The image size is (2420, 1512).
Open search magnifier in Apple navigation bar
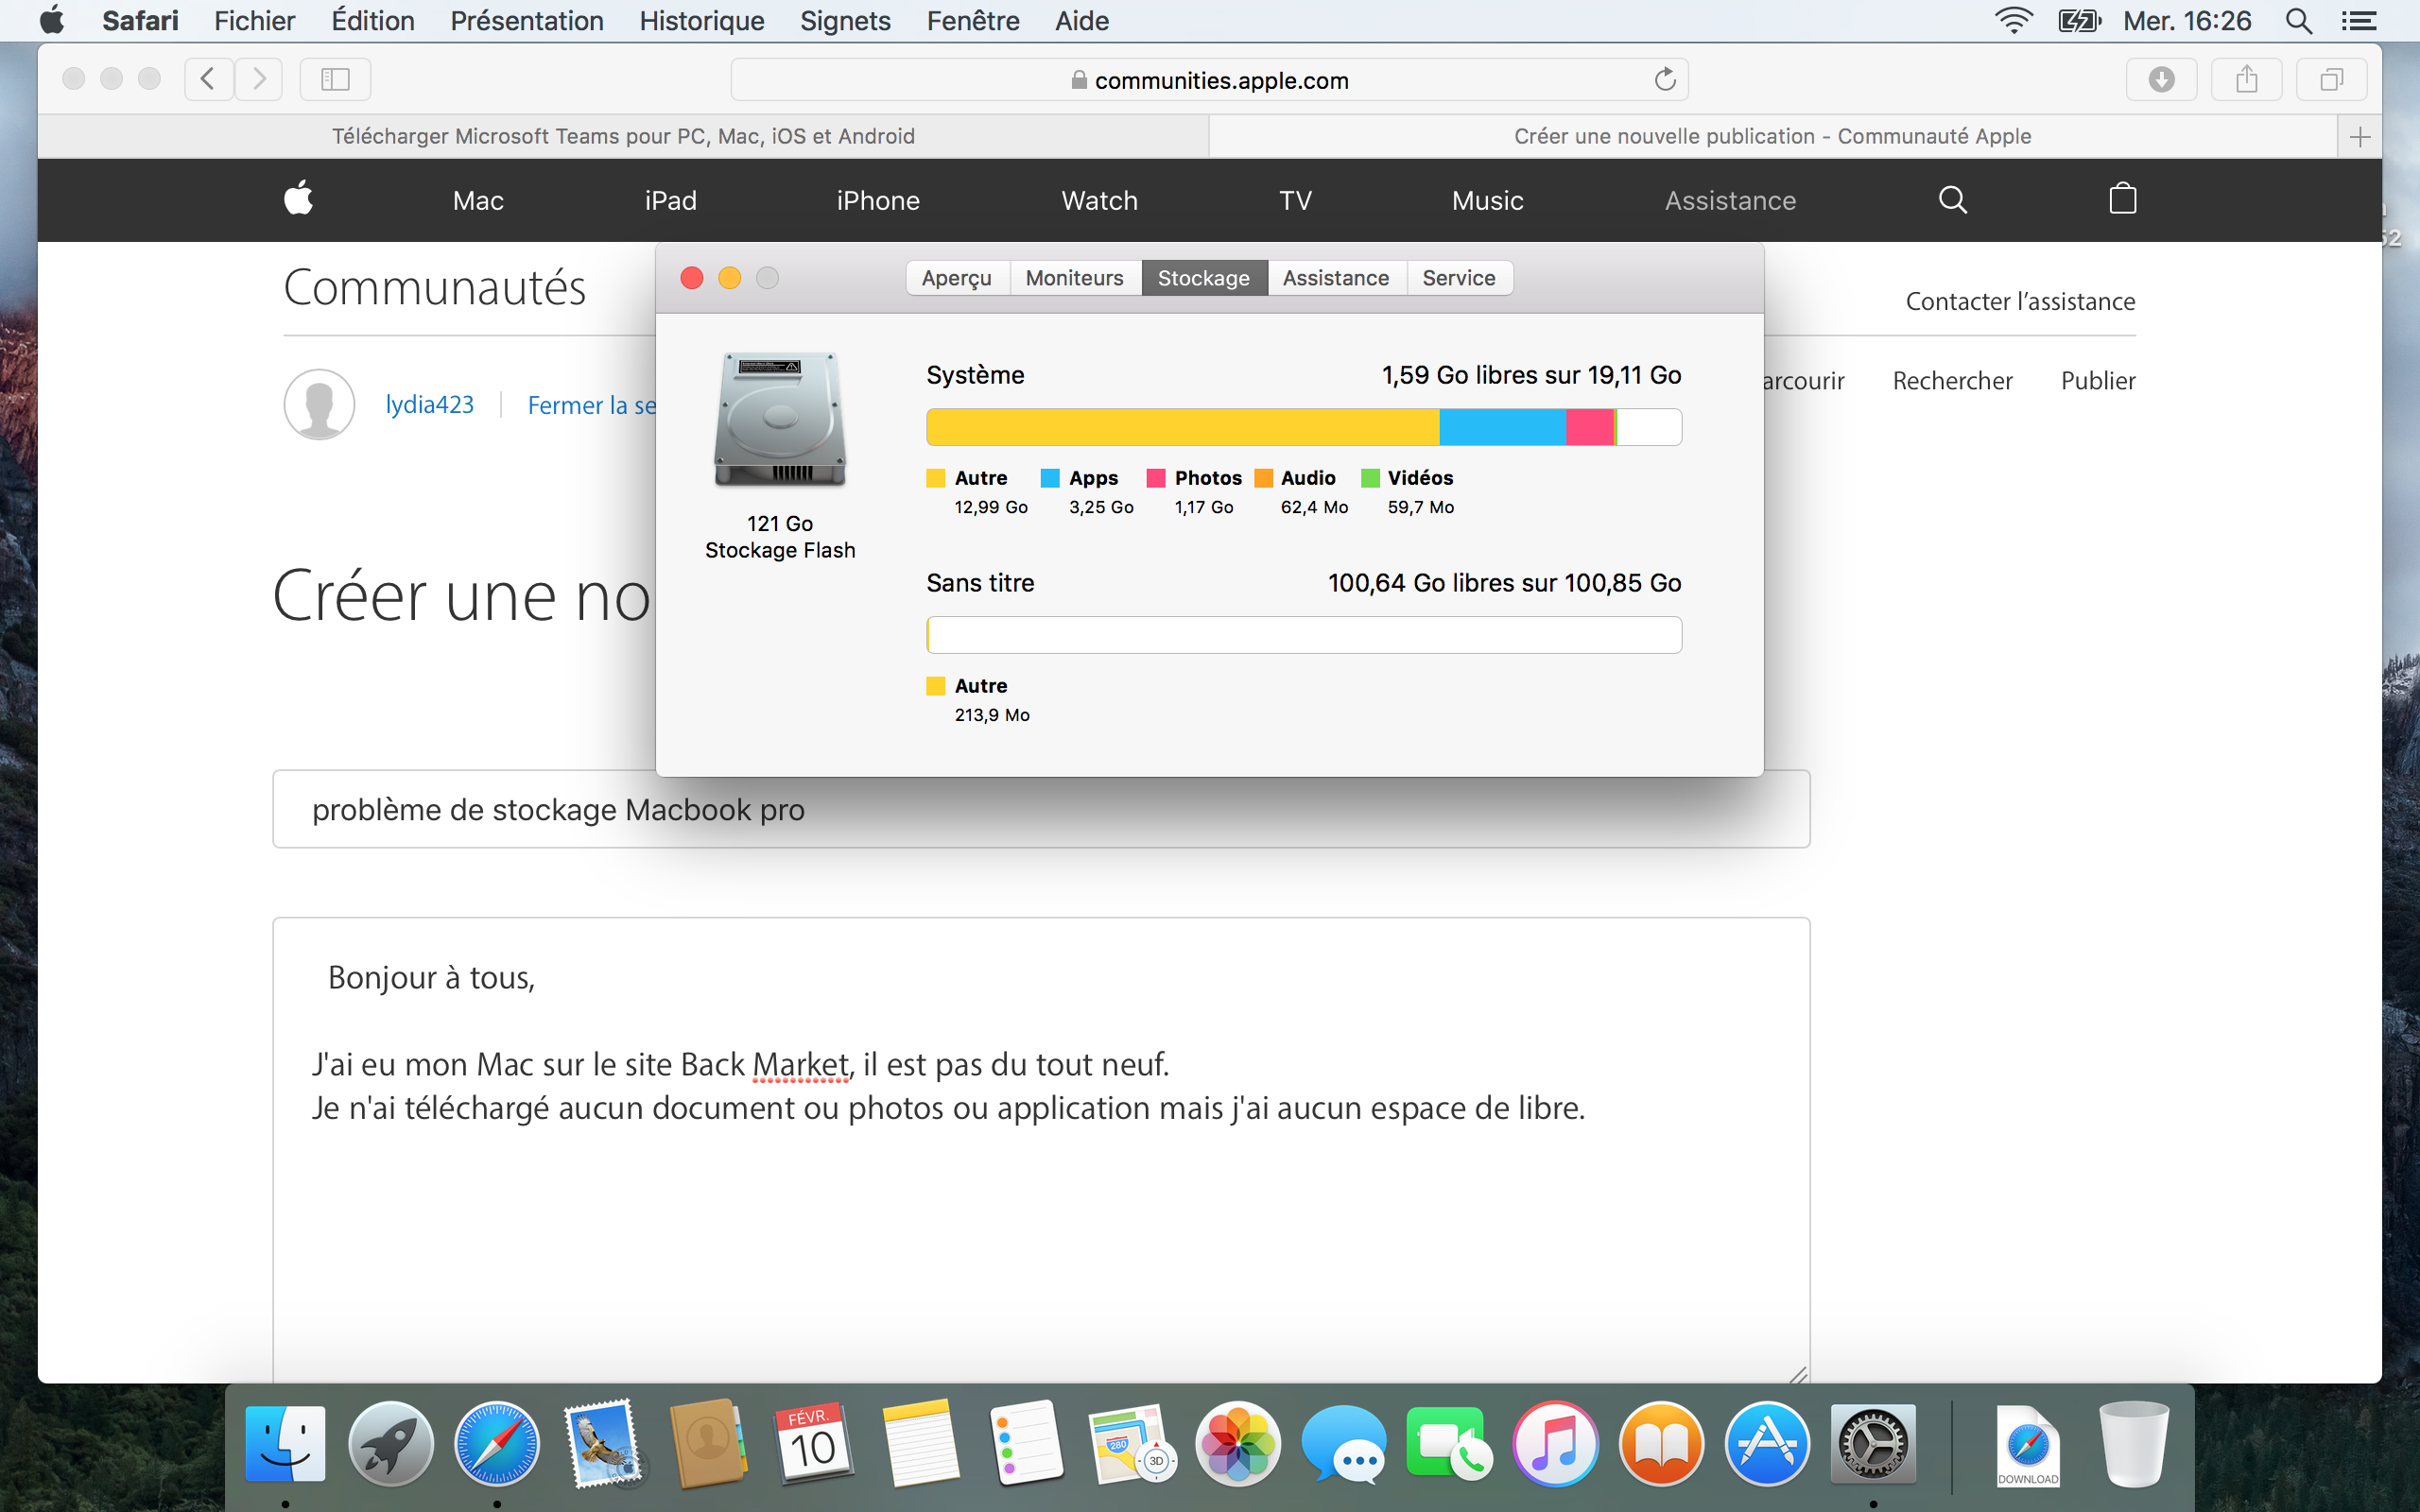point(1952,199)
